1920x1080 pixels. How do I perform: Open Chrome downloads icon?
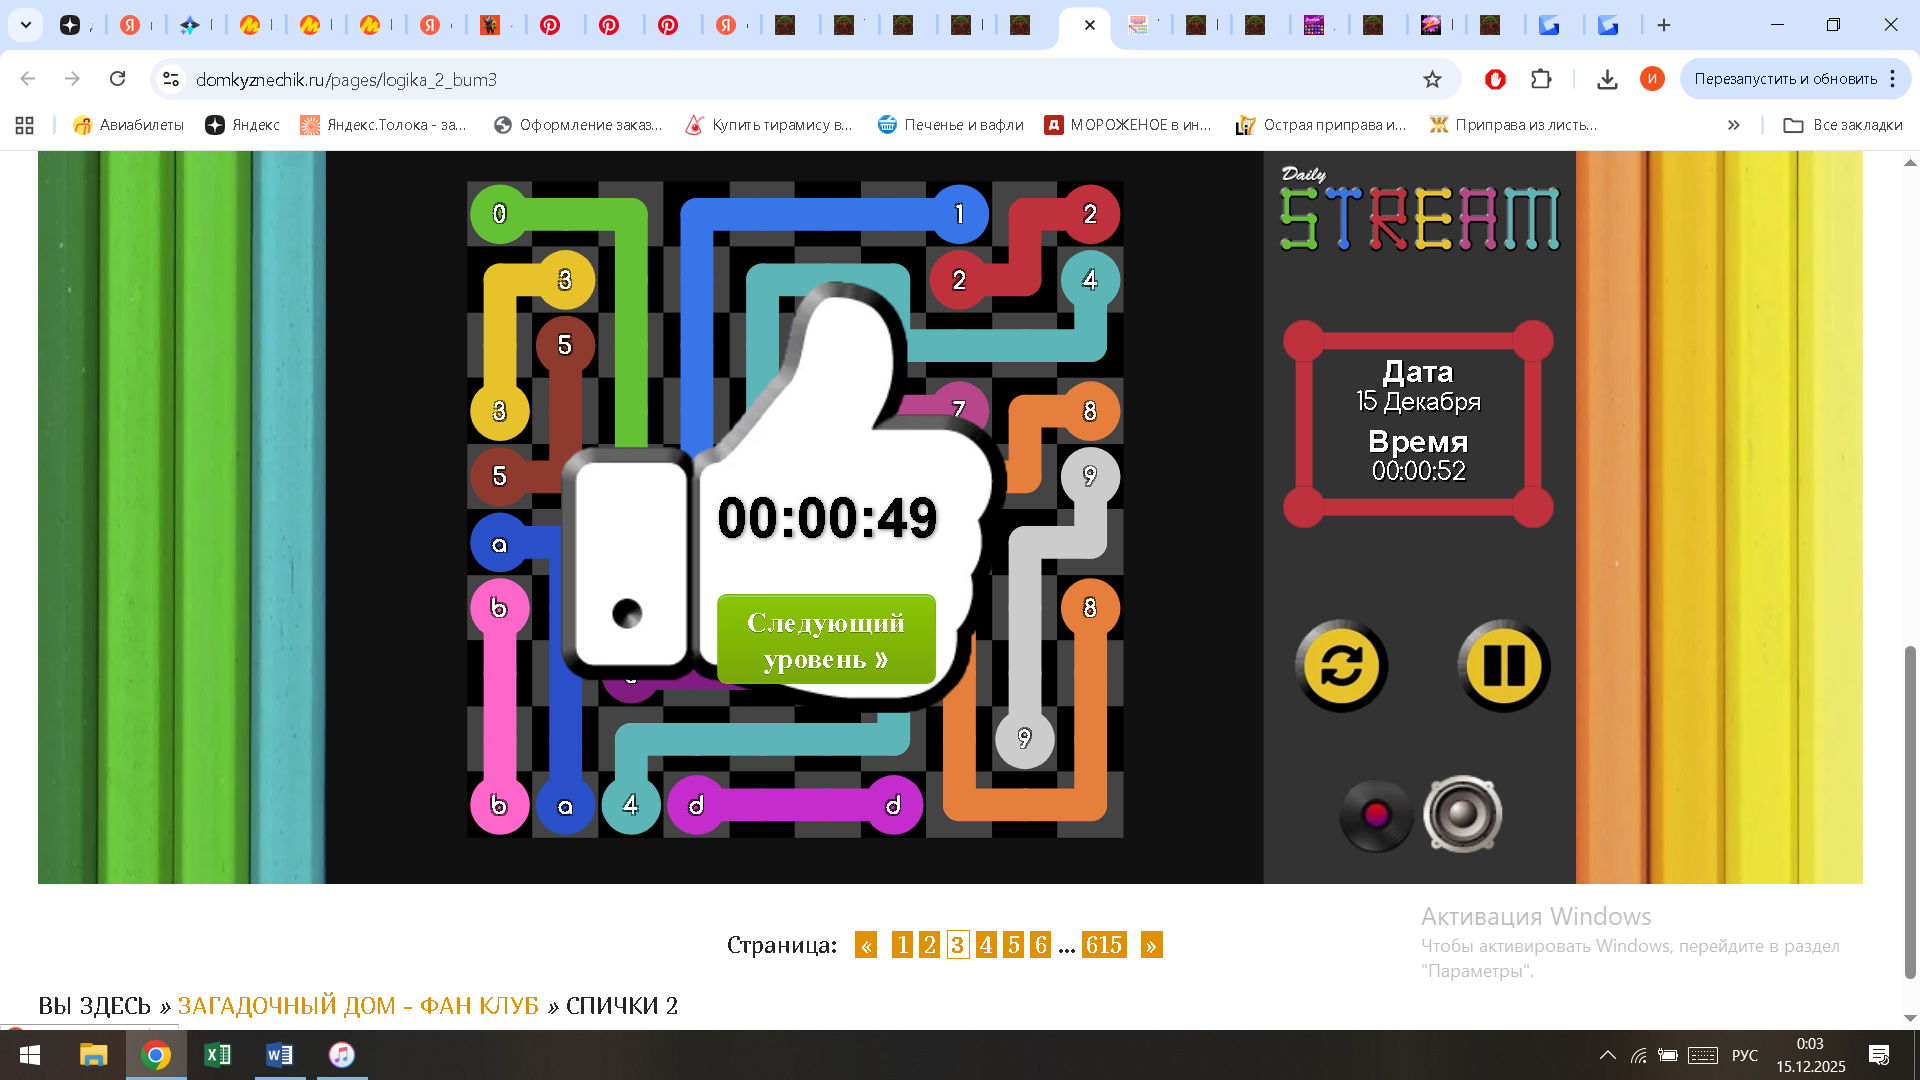[1607, 79]
